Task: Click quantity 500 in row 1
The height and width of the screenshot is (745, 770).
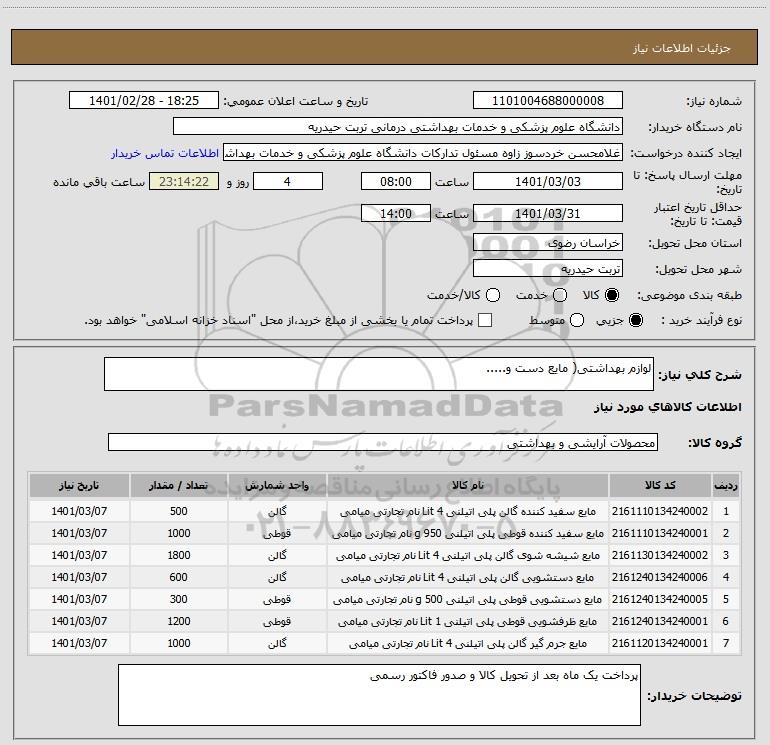Action: click(179, 511)
